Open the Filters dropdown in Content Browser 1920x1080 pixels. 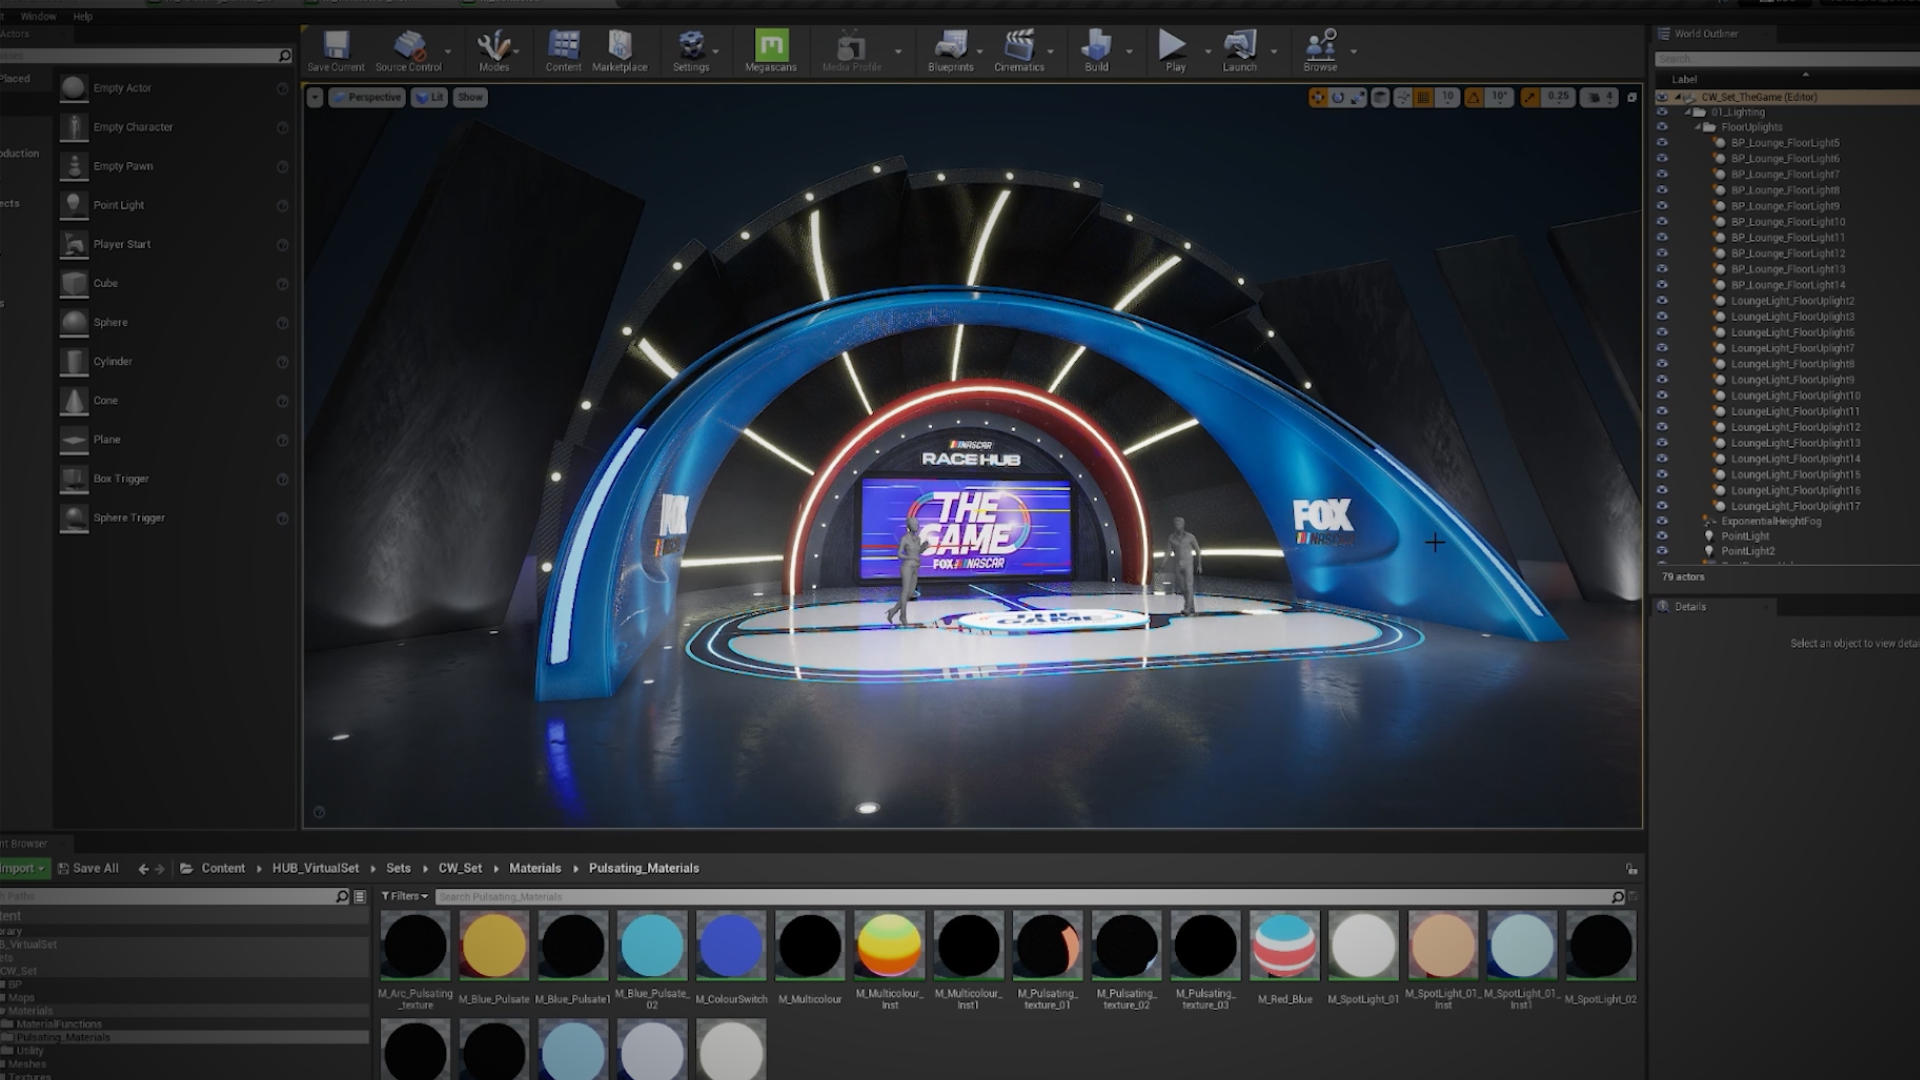point(405,896)
